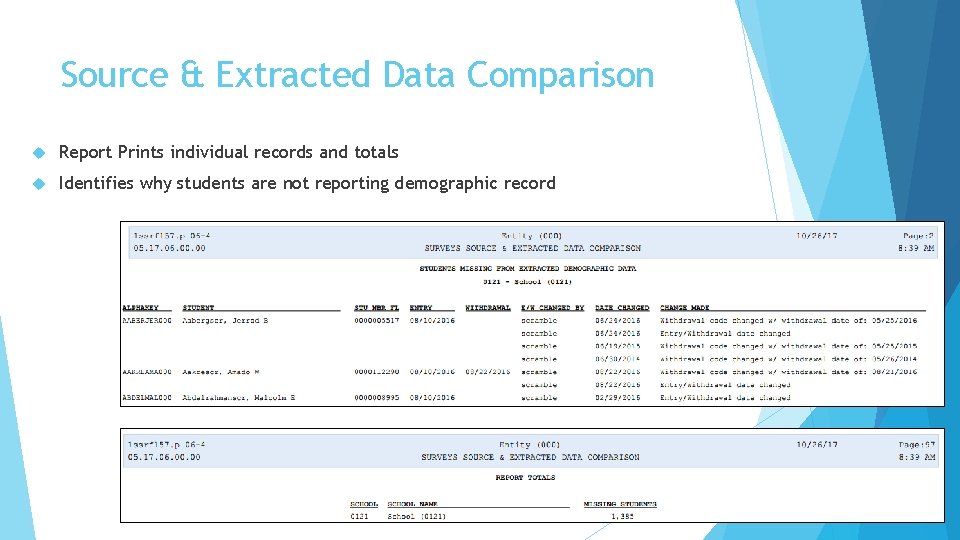Select student number 0000008995
Viewport: 960px width, 540px height.
377,397
